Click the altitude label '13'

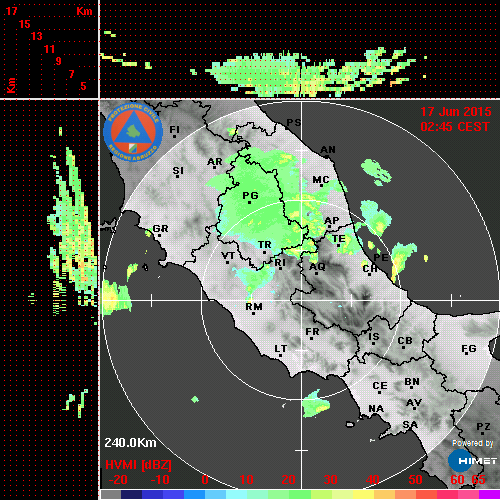pos(37,36)
